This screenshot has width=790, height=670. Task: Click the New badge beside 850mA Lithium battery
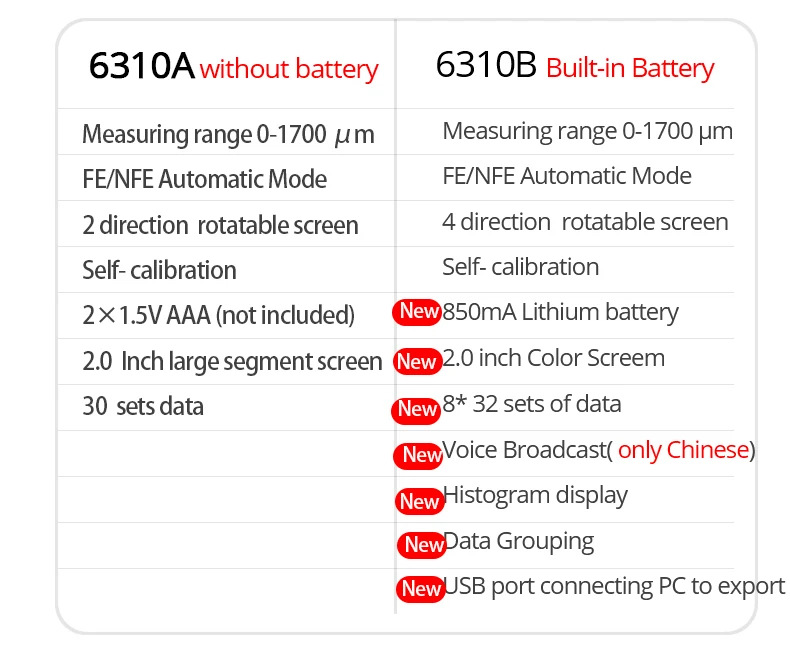pos(417,312)
